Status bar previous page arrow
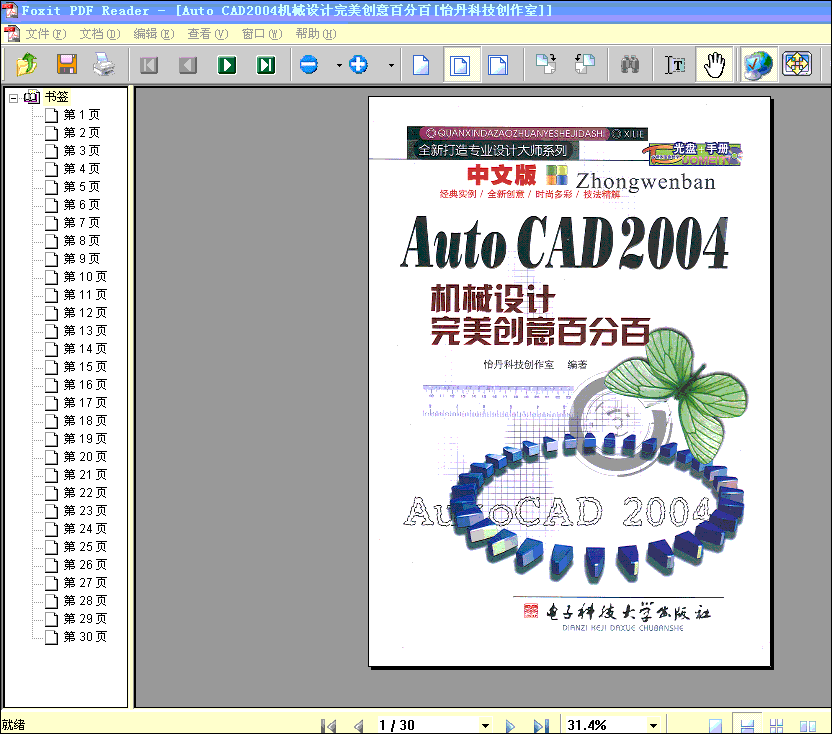The height and width of the screenshot is (734, 832). [x=359, y=726]
